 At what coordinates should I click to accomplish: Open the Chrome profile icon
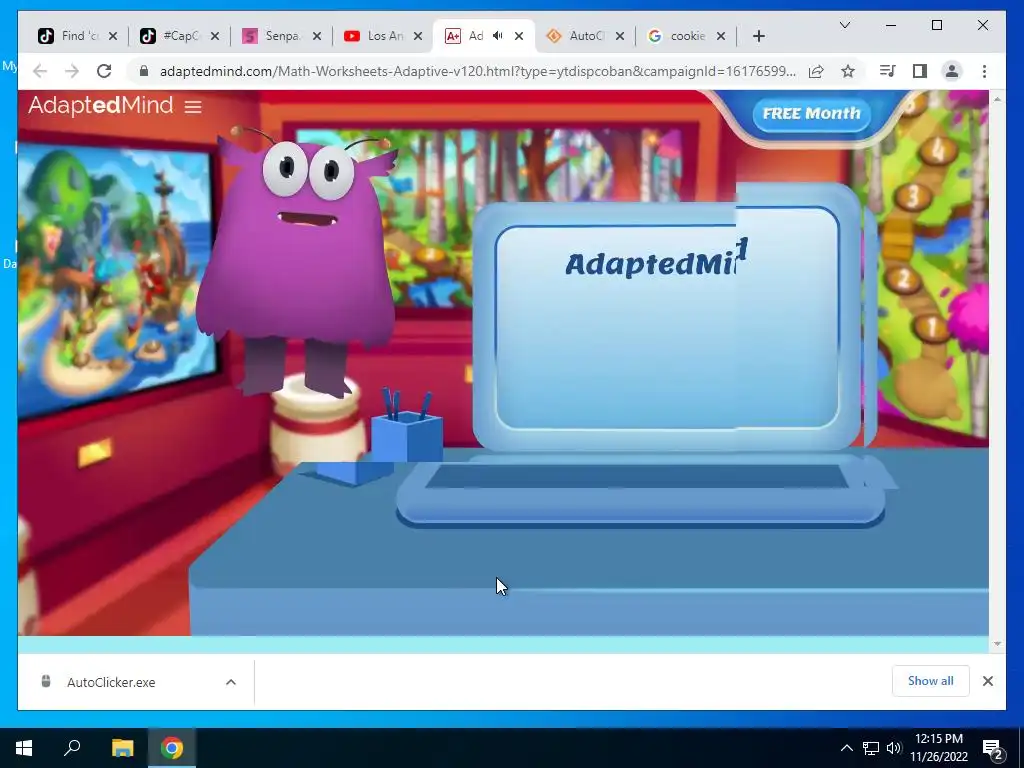pyautogui.click(x=952, y=71)
